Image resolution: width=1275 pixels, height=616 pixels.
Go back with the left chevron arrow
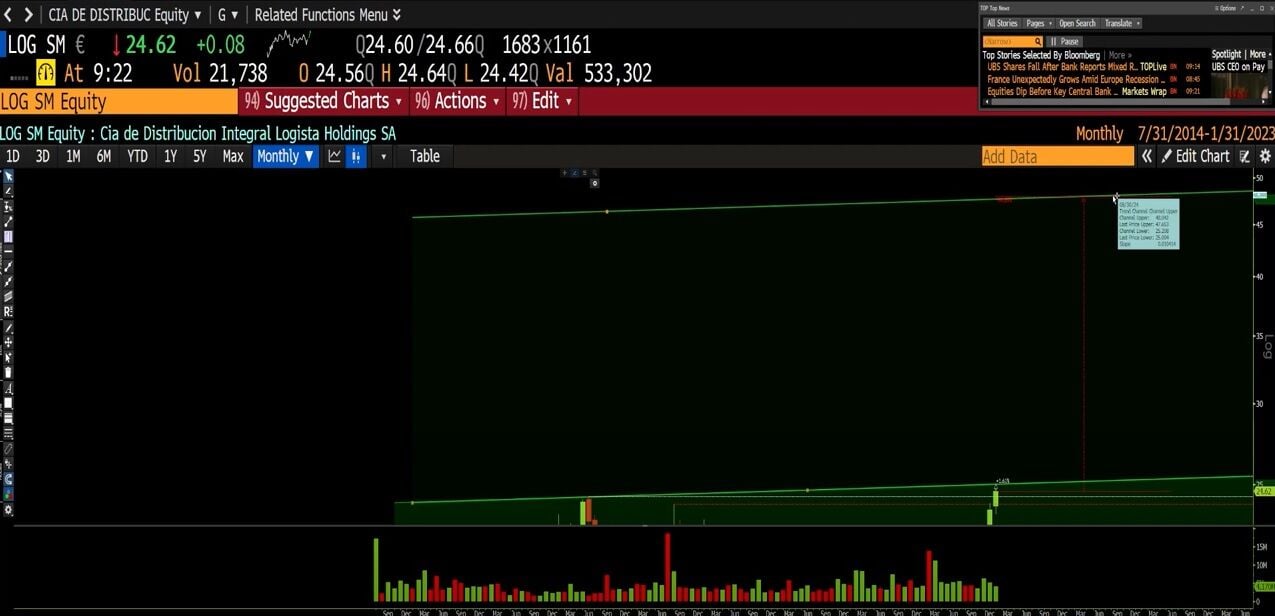pos(8,15)
